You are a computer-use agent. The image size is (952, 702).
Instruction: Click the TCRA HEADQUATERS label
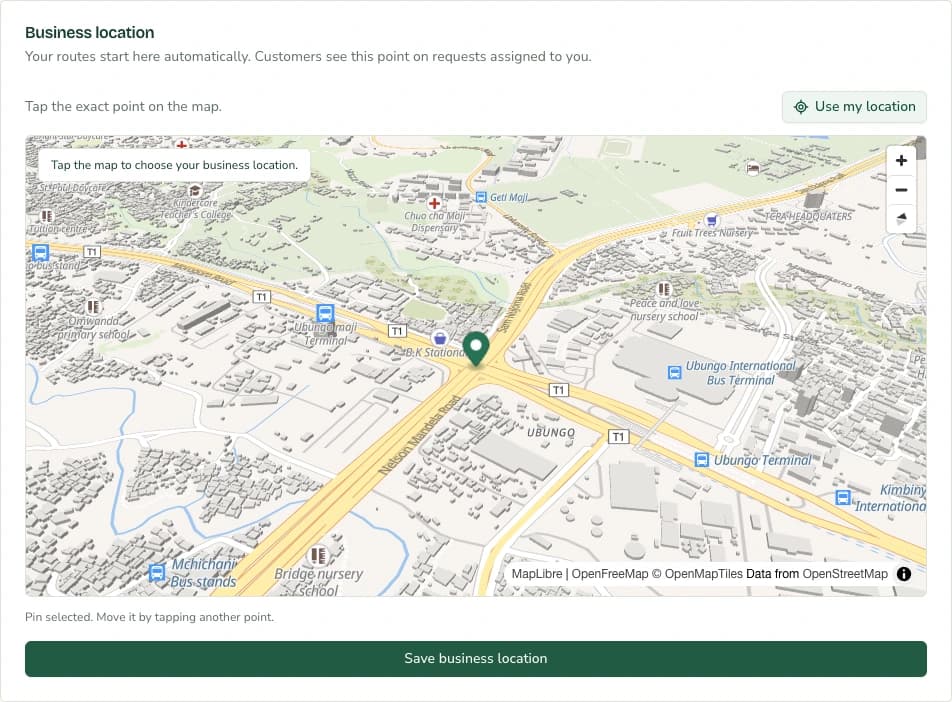tap(808, 216)
